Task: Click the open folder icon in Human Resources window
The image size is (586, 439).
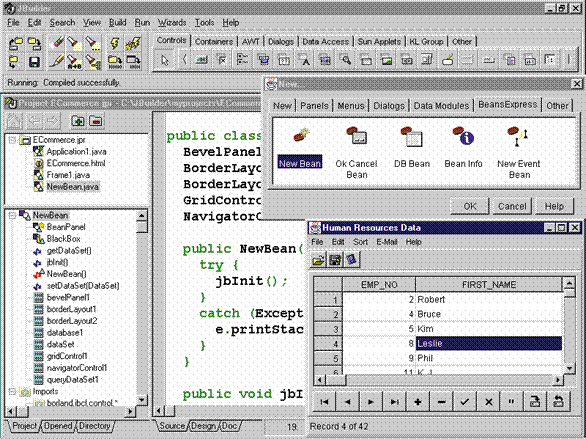Action: click(x=318, y=260)
